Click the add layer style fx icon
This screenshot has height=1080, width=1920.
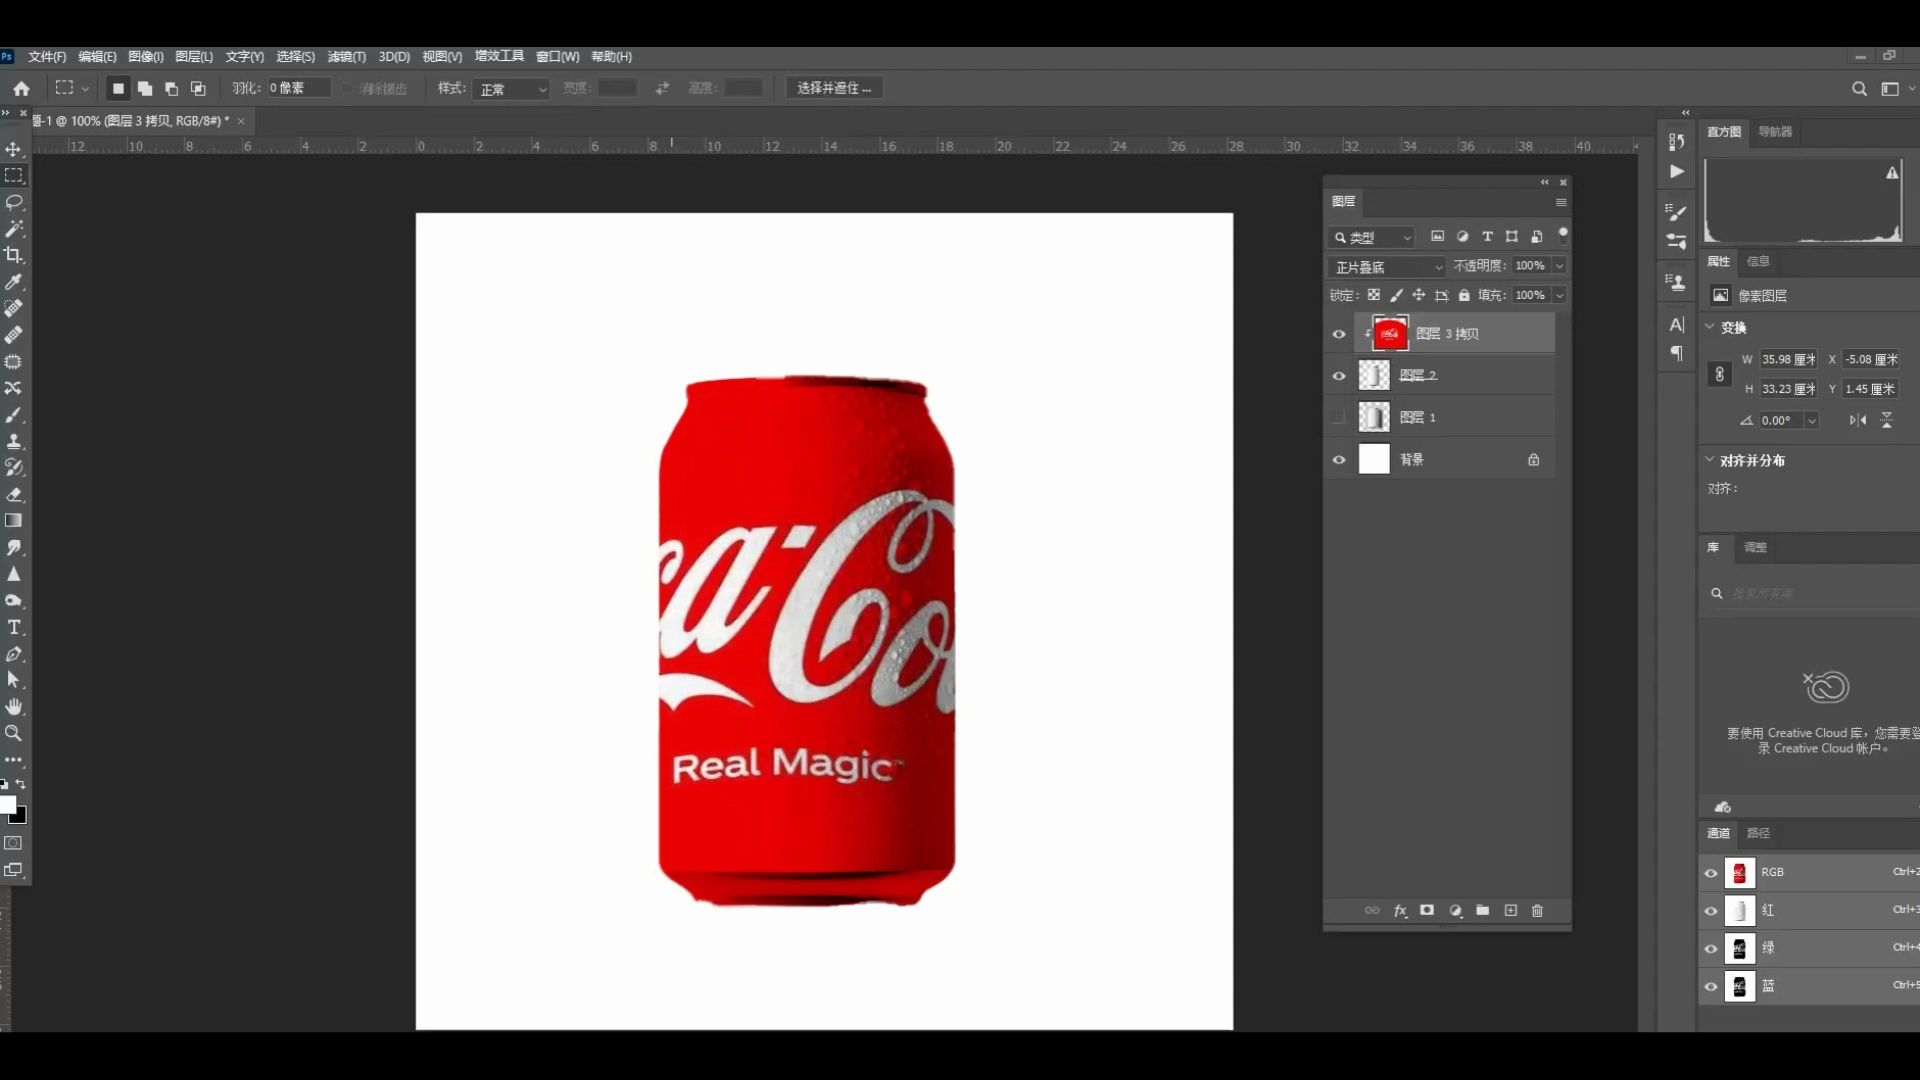pyautogui.click(x=1400, y=910)
